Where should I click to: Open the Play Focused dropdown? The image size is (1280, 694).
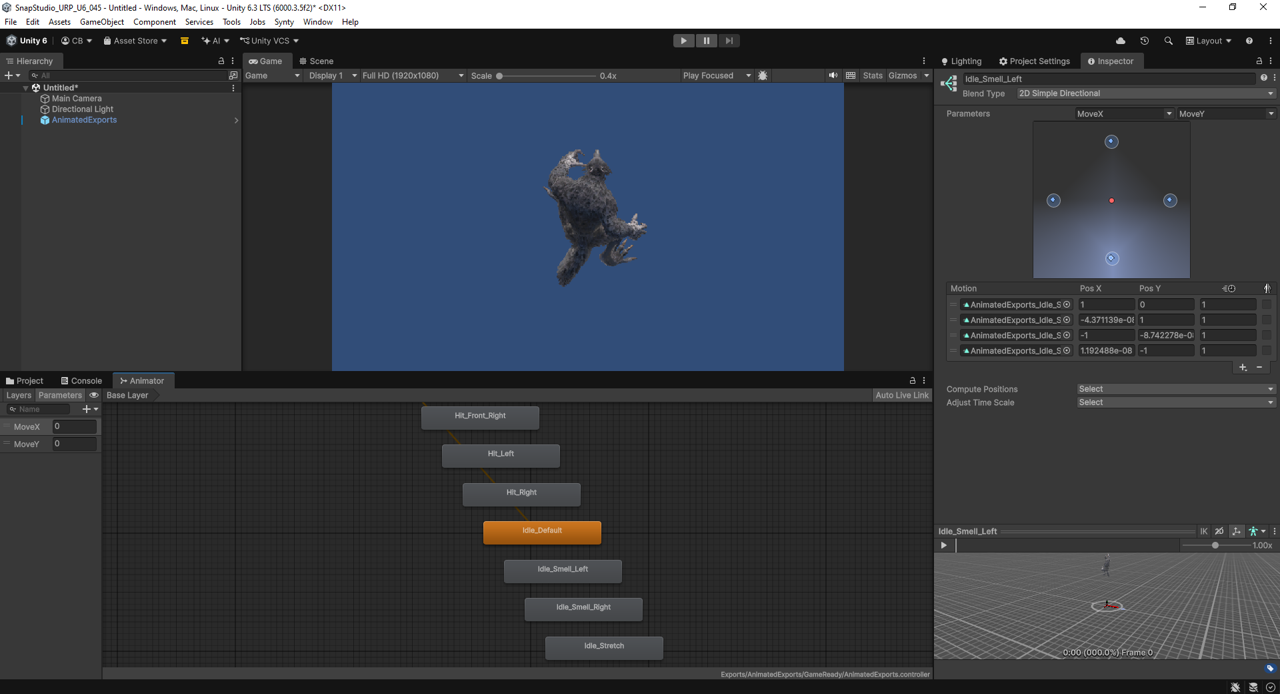coord(716,75)
